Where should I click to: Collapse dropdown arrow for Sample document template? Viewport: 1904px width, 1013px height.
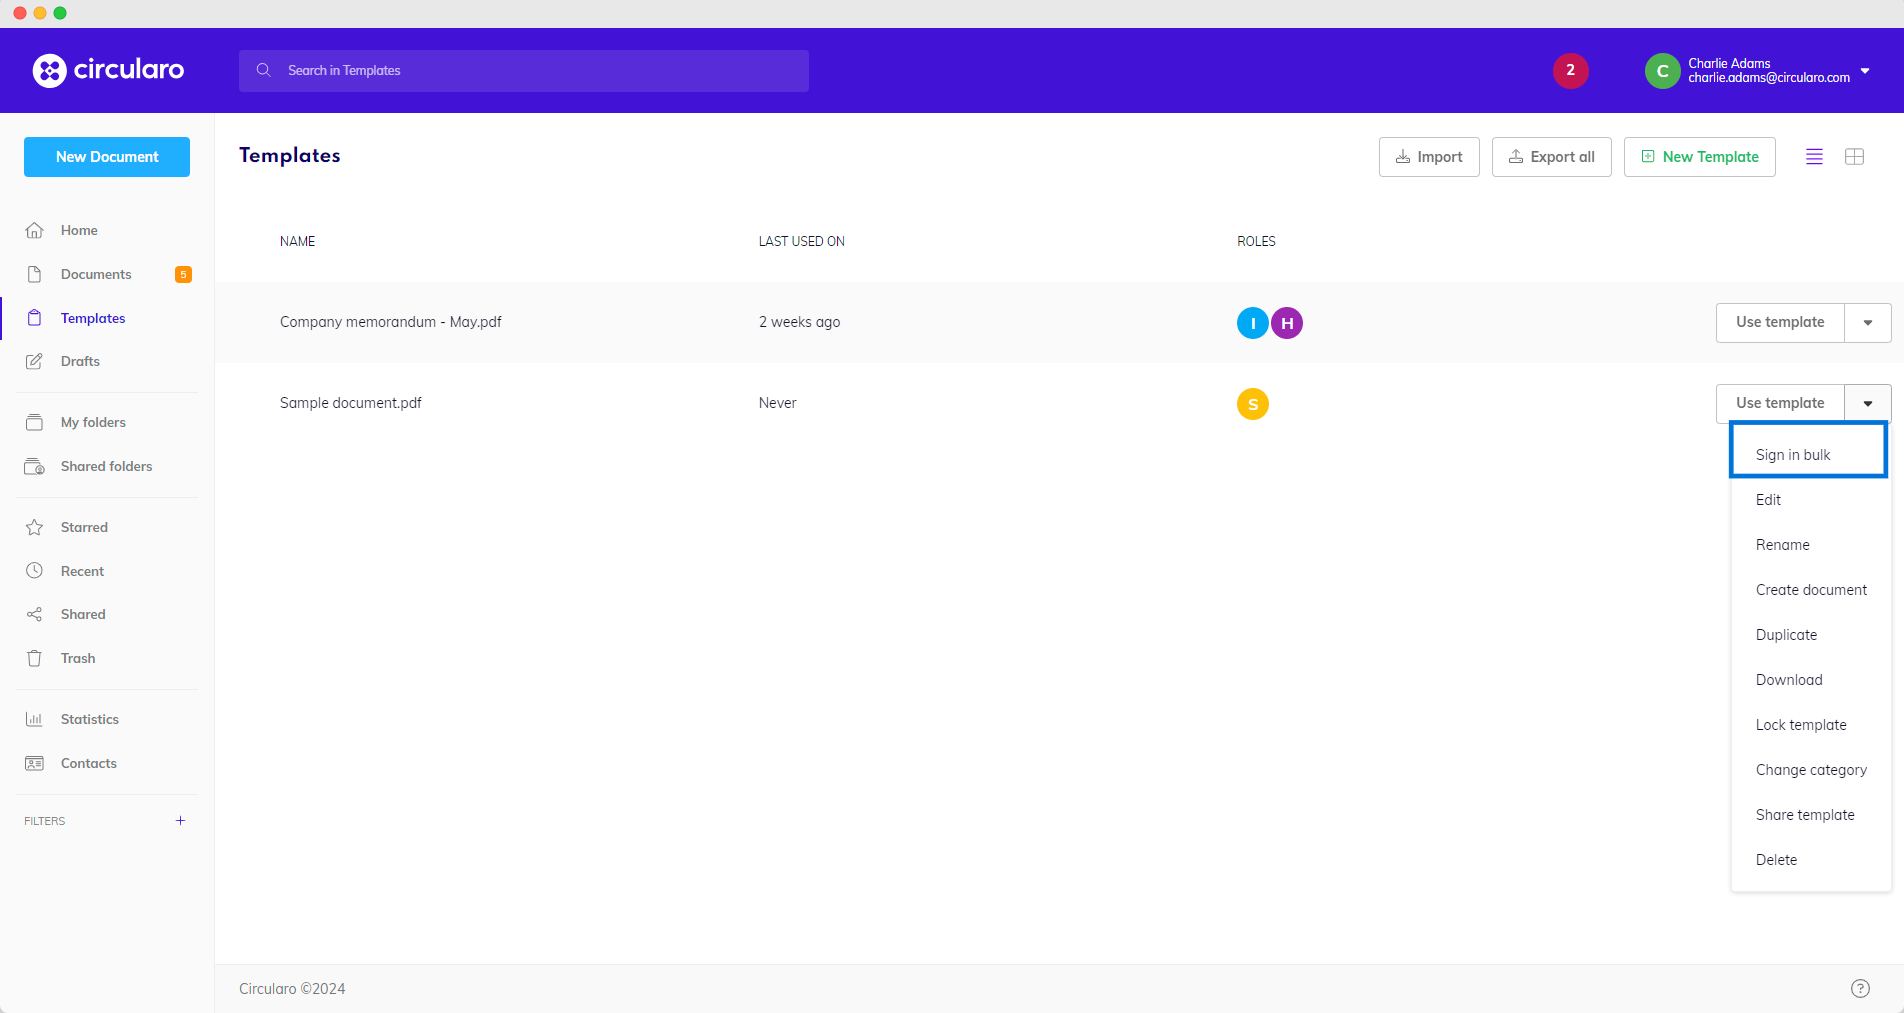click(x=1867, y=404)
